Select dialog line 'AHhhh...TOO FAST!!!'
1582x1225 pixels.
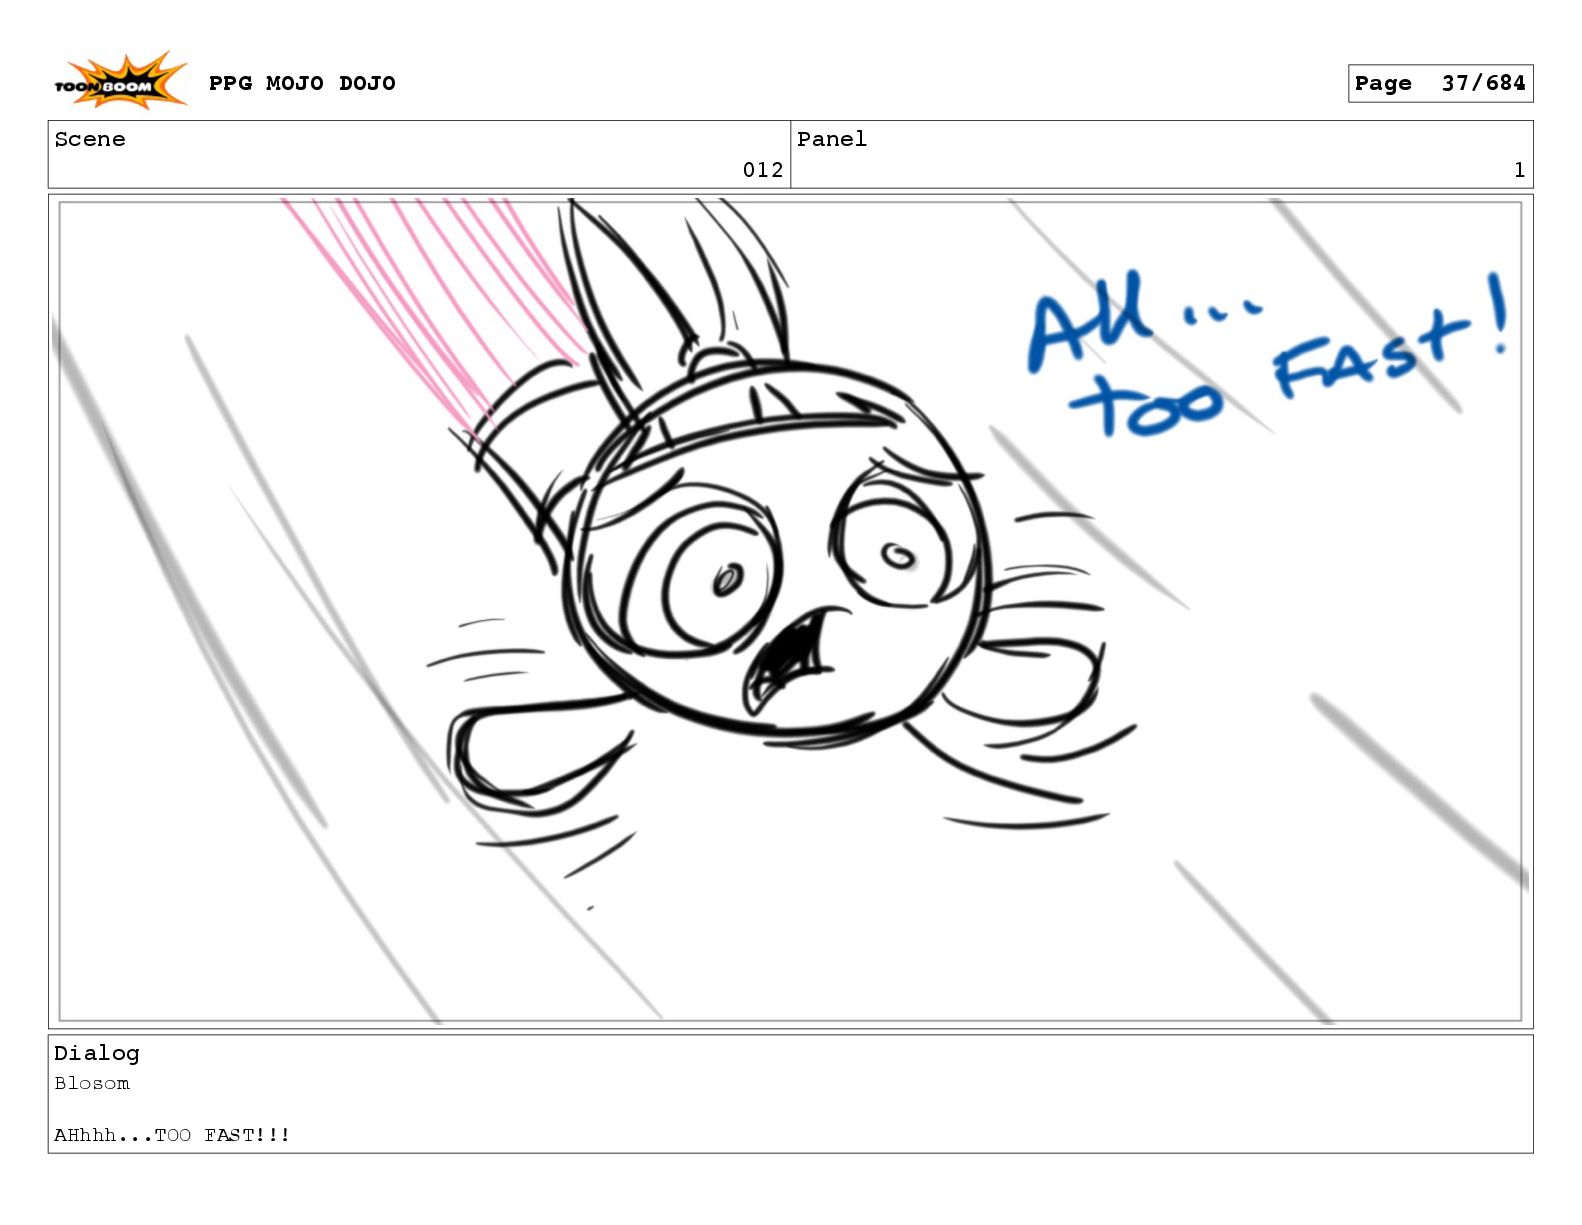point(172,1135)
